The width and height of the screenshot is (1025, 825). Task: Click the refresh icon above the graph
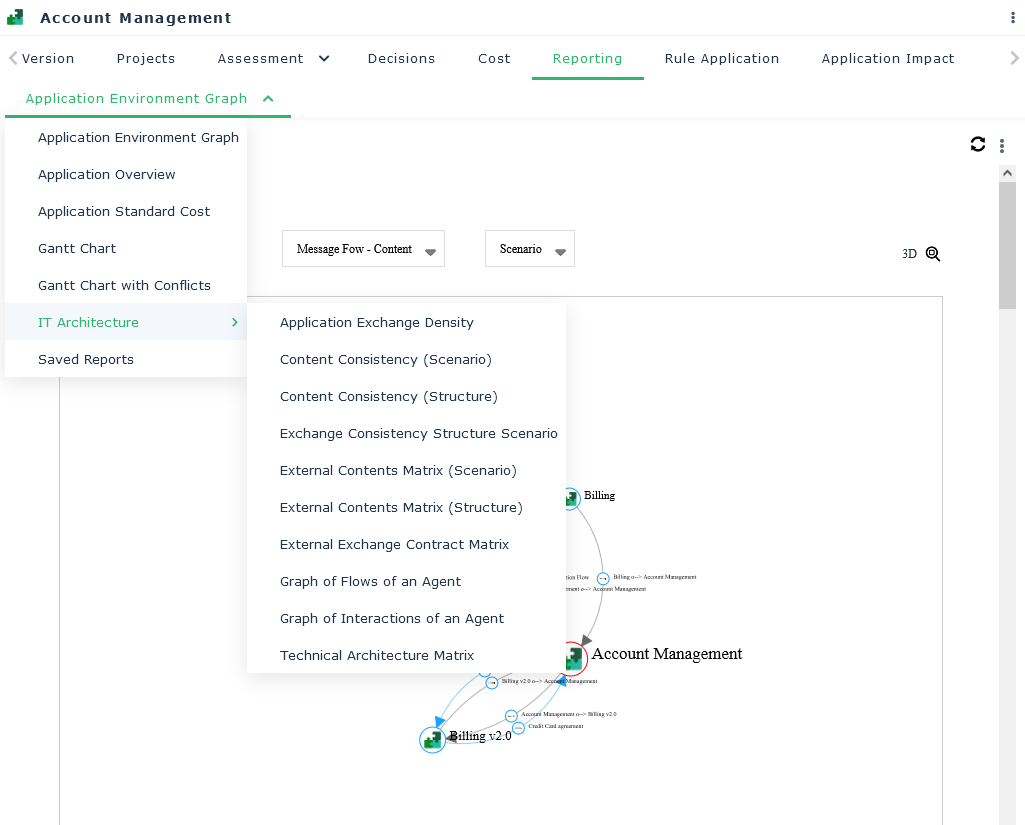(978, 145)
